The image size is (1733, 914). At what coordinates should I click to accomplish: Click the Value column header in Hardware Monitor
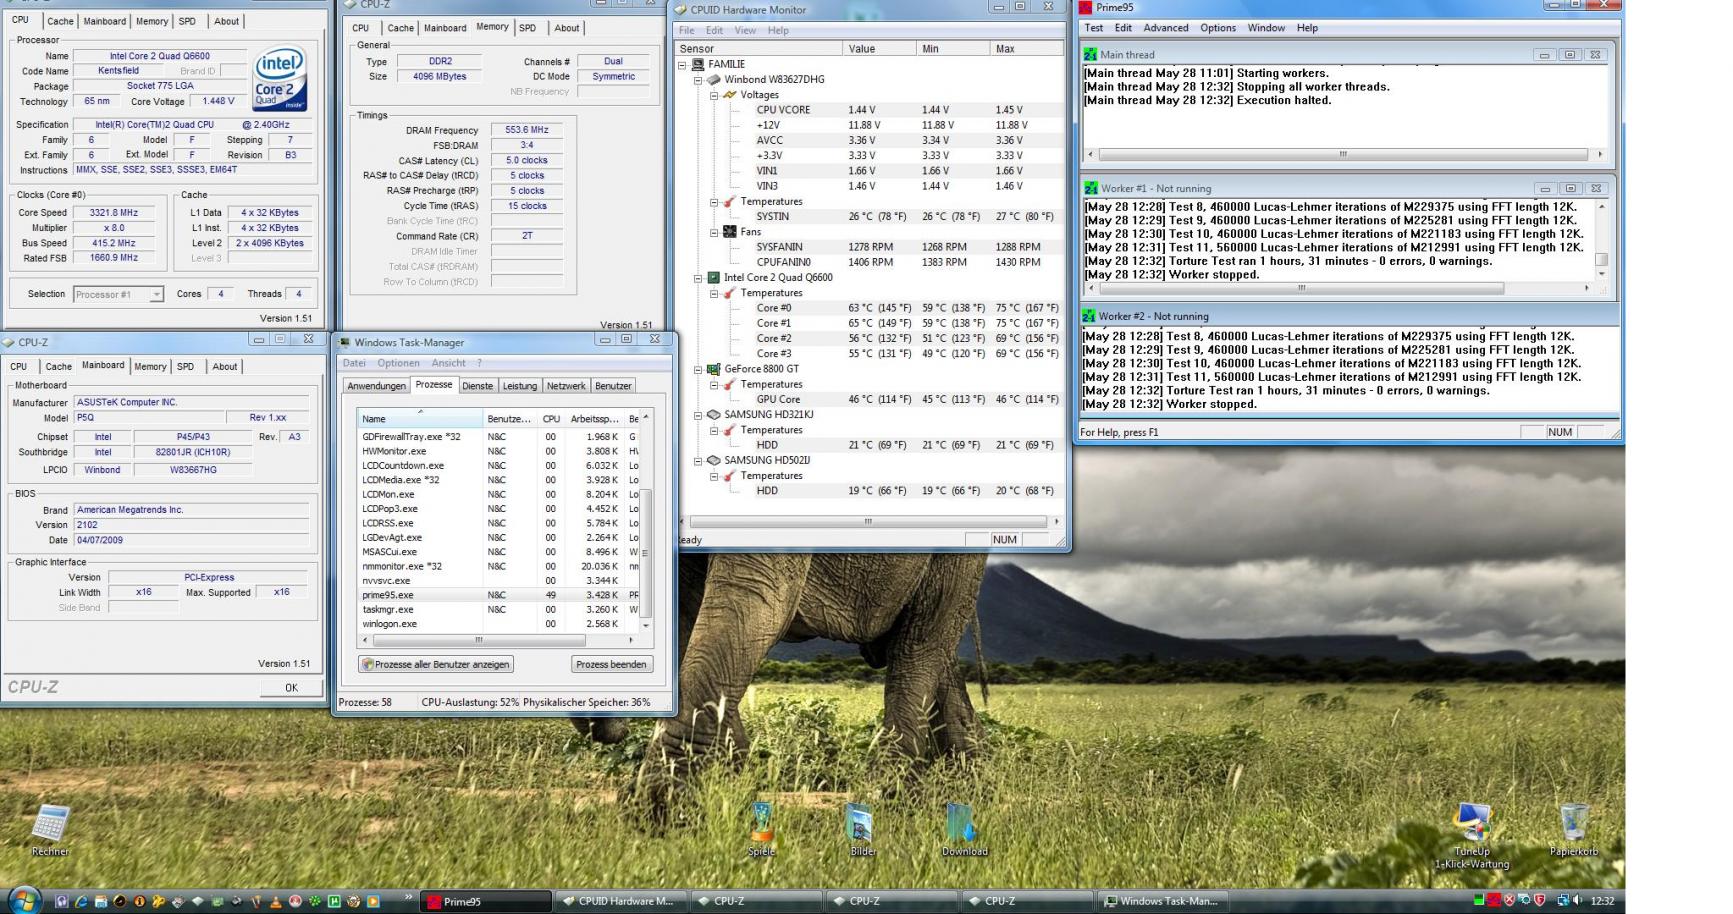coord(881,48)
